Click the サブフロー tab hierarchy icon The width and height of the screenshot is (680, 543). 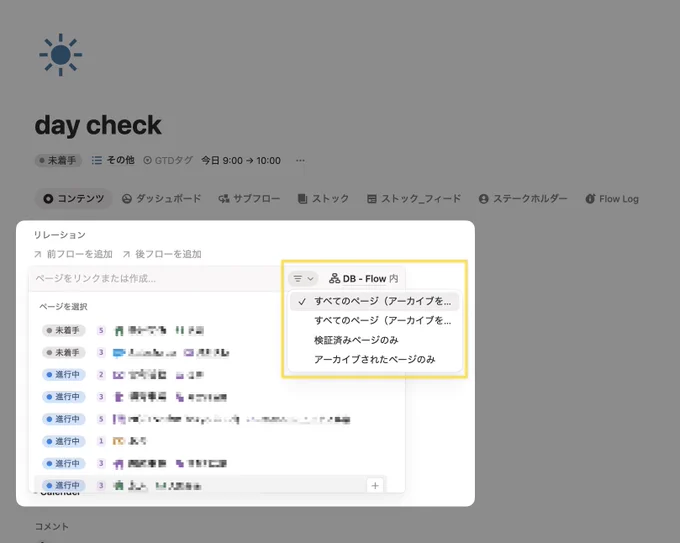223,199
